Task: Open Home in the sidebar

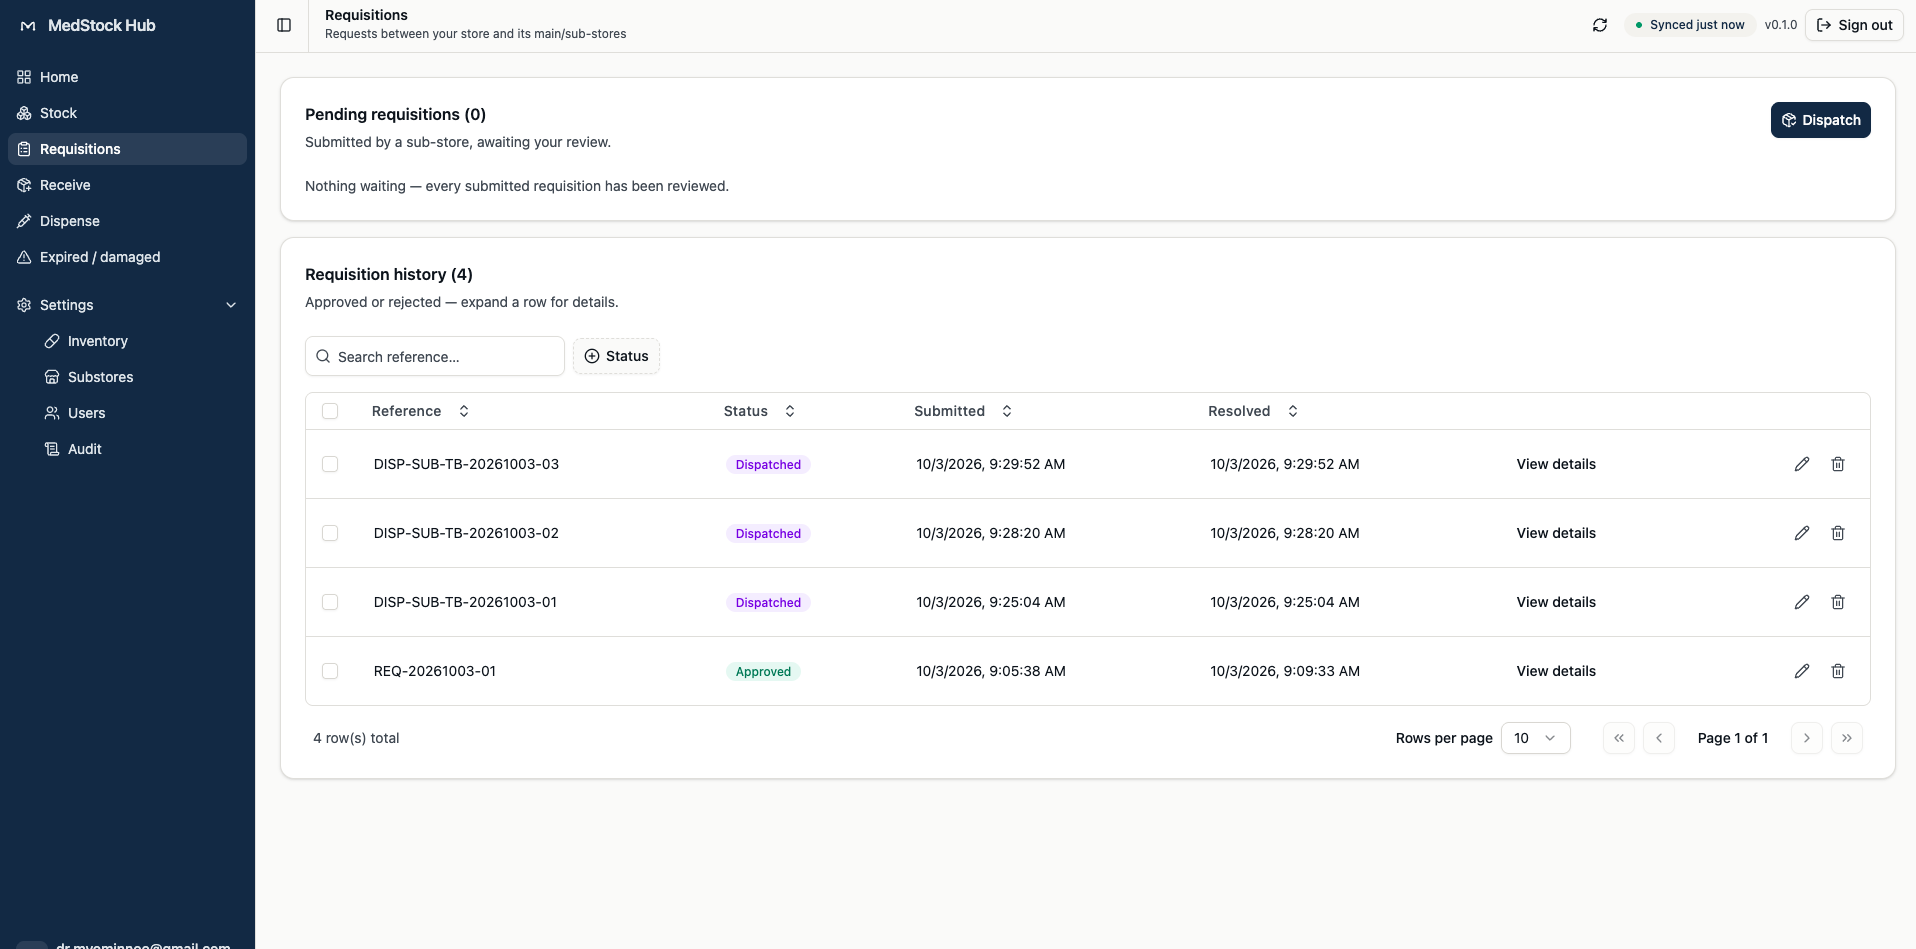Action: 127,77
